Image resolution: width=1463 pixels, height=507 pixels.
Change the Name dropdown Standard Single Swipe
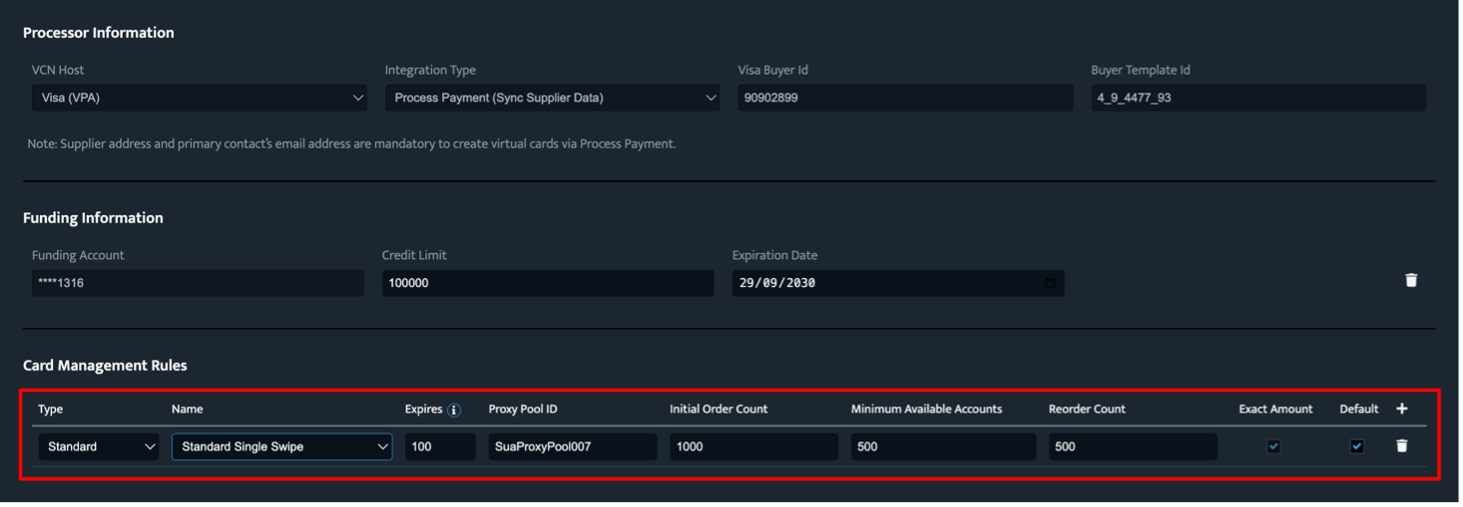(x=282, y=447)
